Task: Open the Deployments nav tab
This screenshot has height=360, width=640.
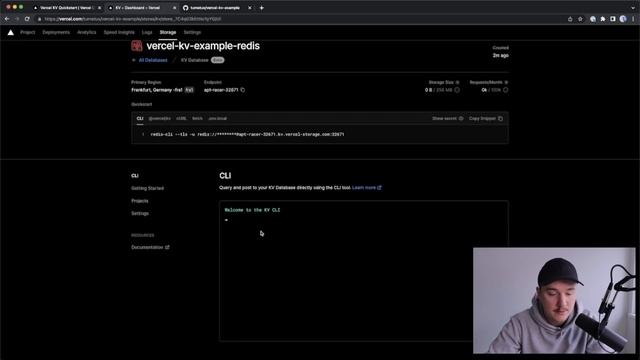Action: pos(56,32)
